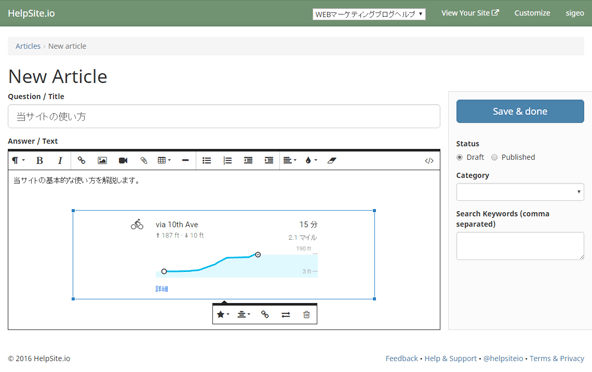Open the Help & Support footer link
The height and width of the screenshot is (372, 592).
tap(450, 358)
